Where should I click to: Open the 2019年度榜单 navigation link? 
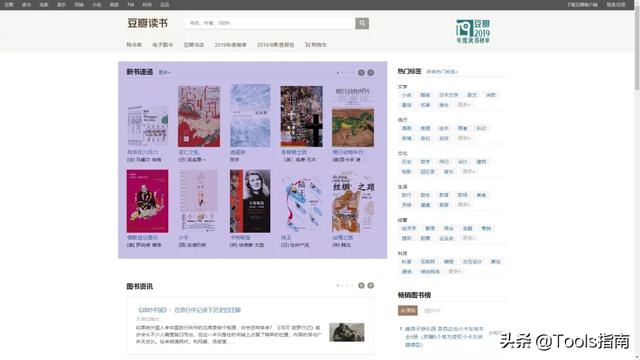point(231,45)
